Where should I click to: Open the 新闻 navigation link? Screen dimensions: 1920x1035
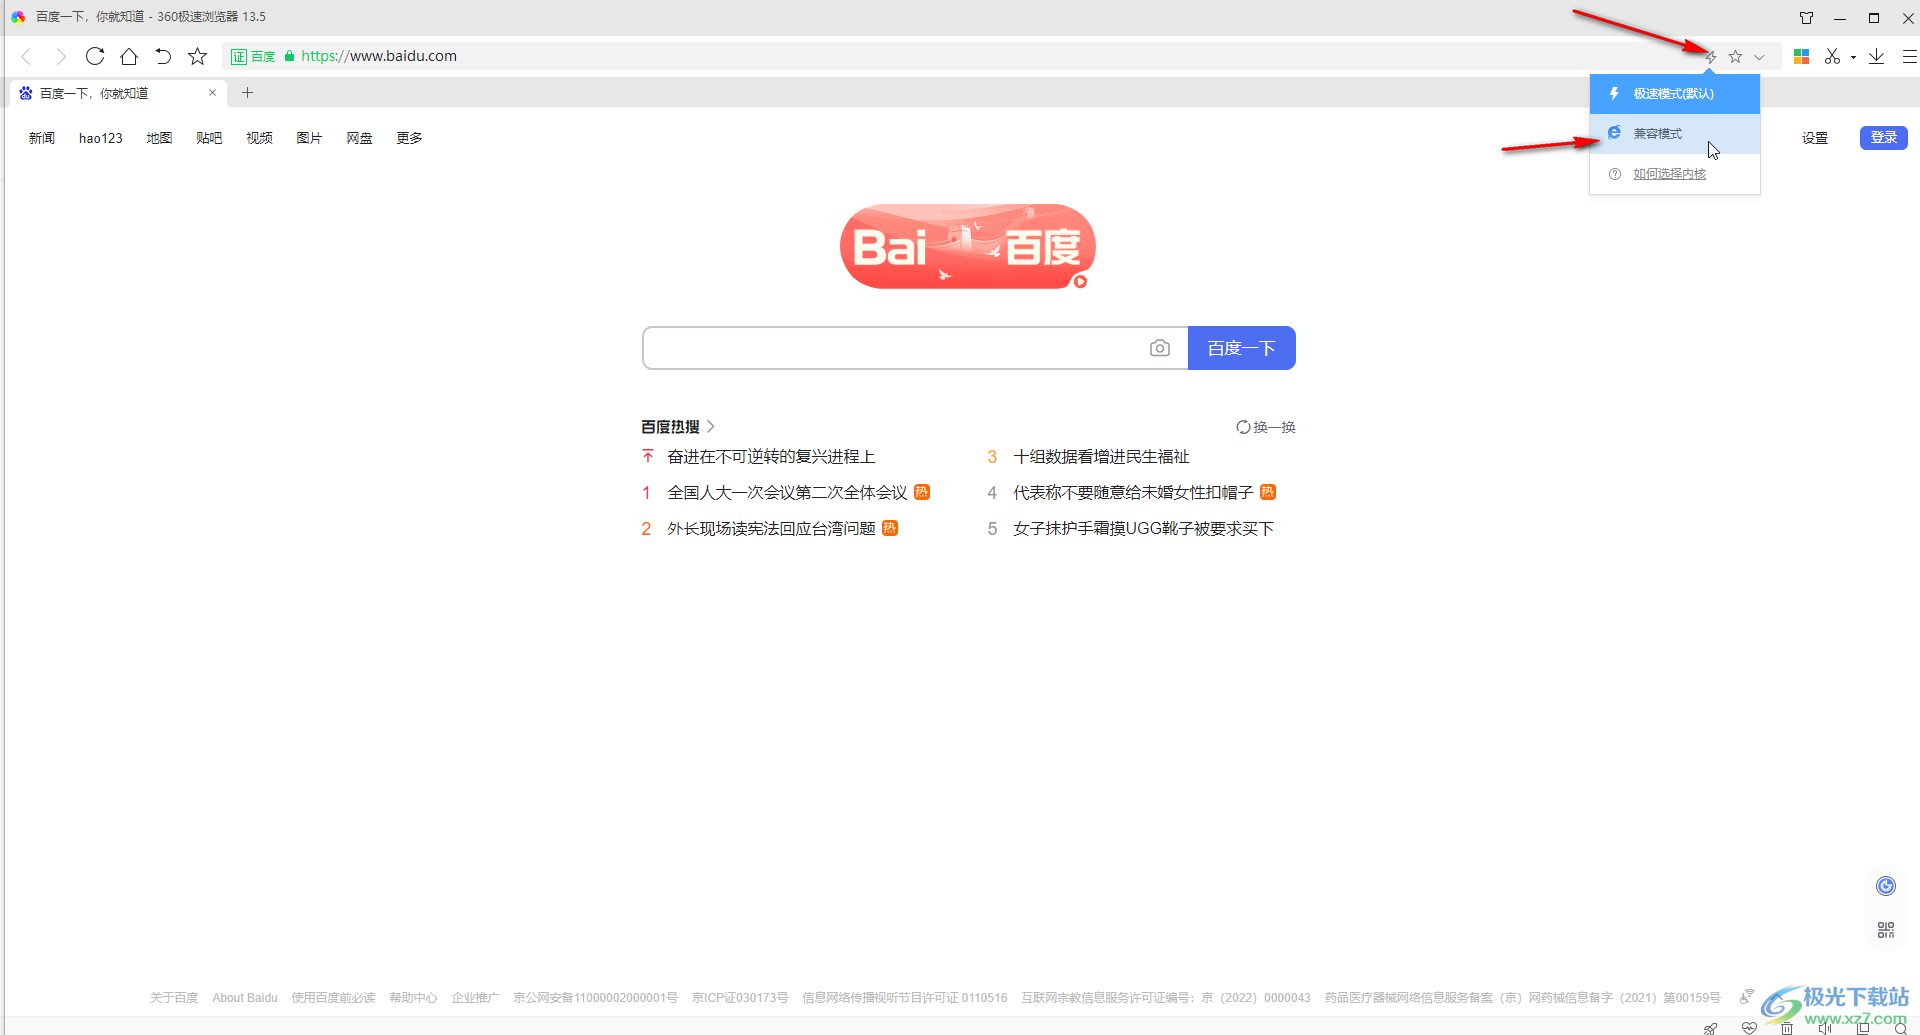(x=42, y=138)
